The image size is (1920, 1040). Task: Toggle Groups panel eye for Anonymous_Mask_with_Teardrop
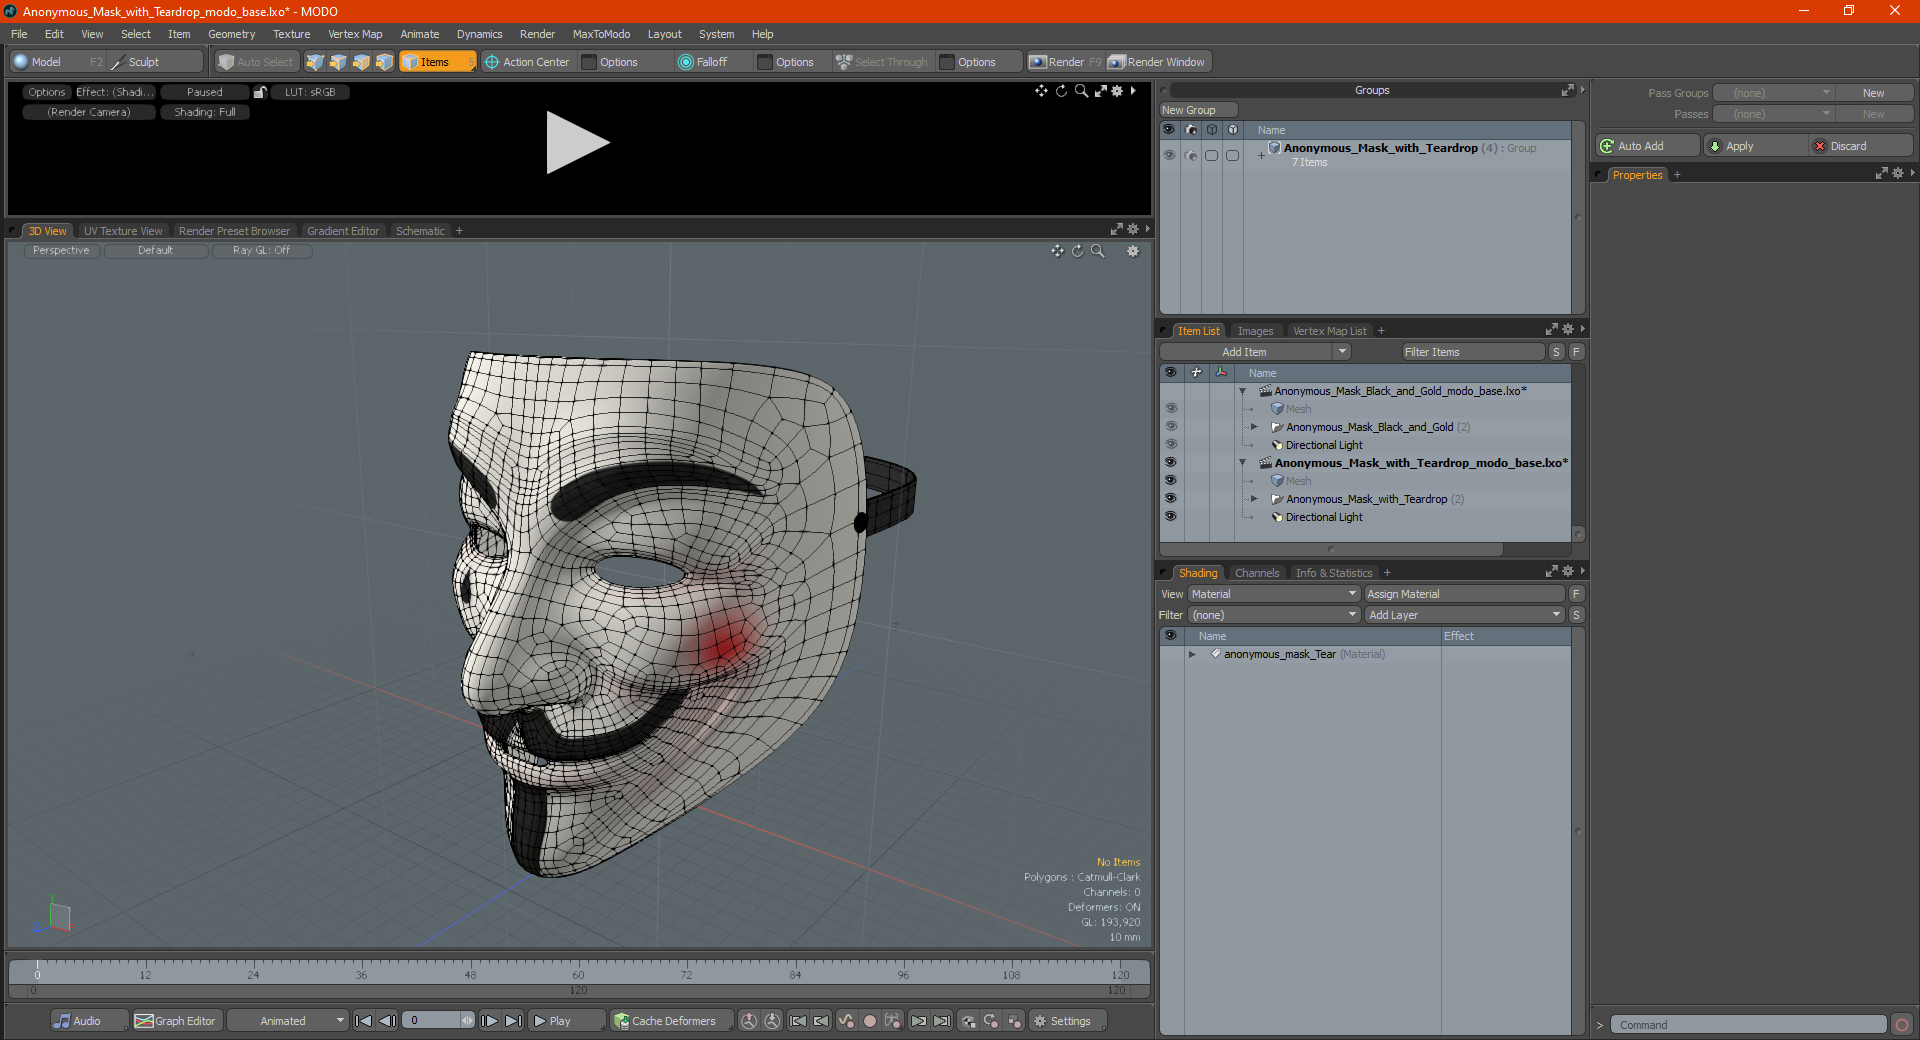[x=1169, y=155]
